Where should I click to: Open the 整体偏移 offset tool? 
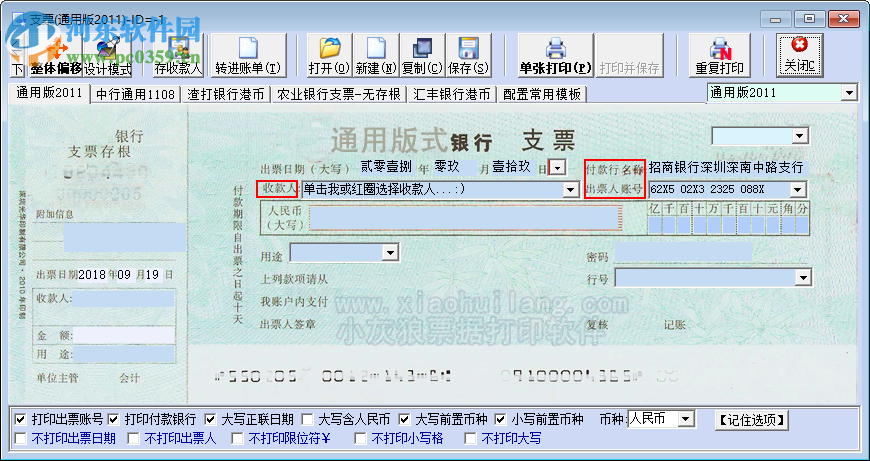tap(55, 58)
